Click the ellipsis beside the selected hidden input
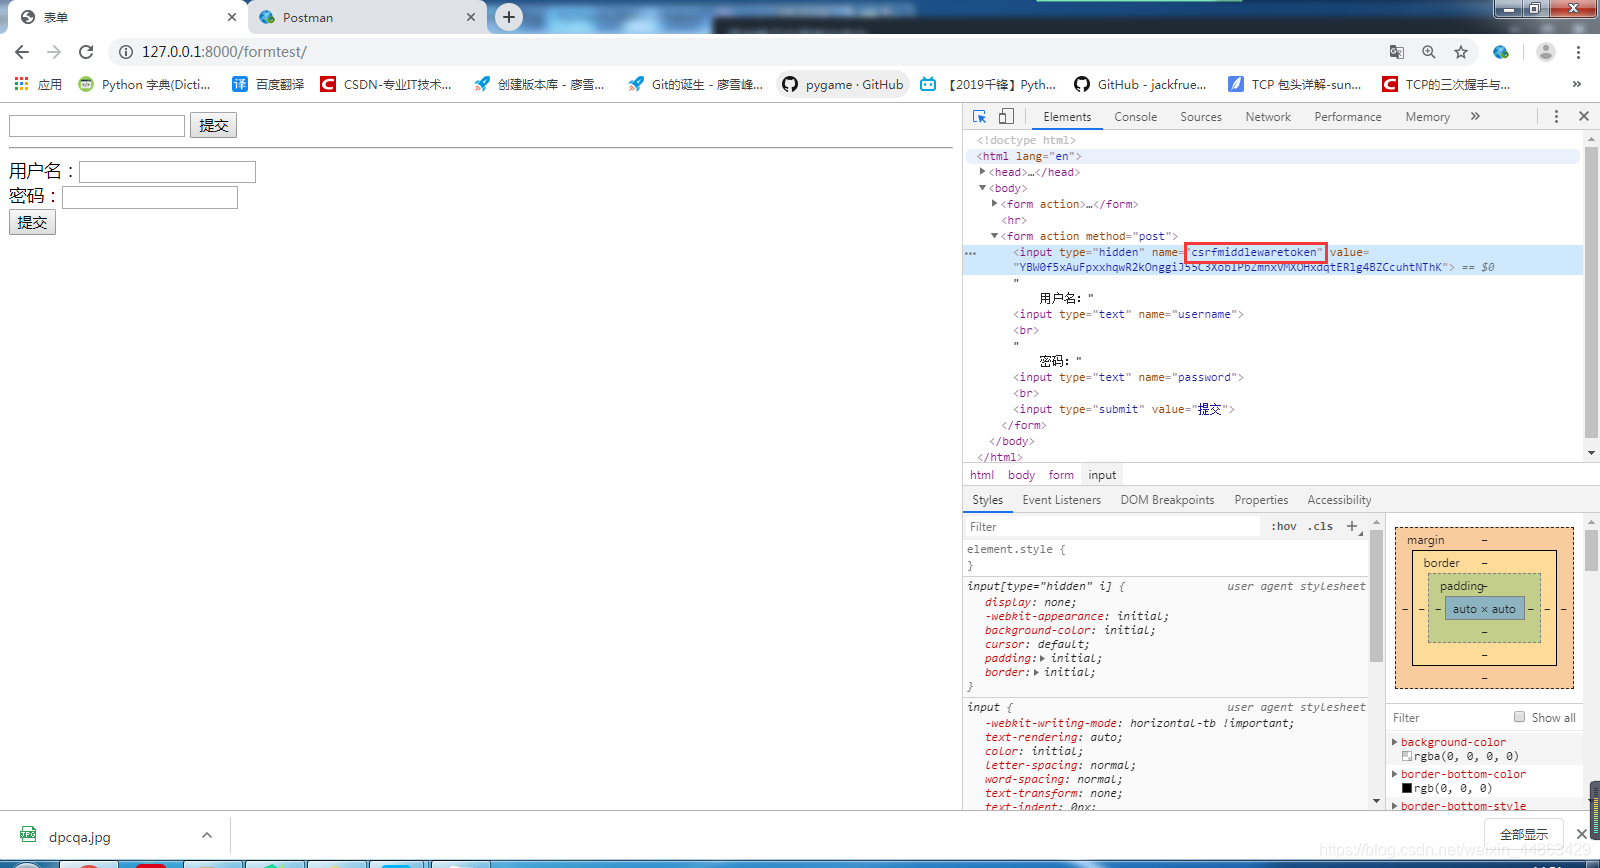The image size is (1600, 868). [970, 253]
